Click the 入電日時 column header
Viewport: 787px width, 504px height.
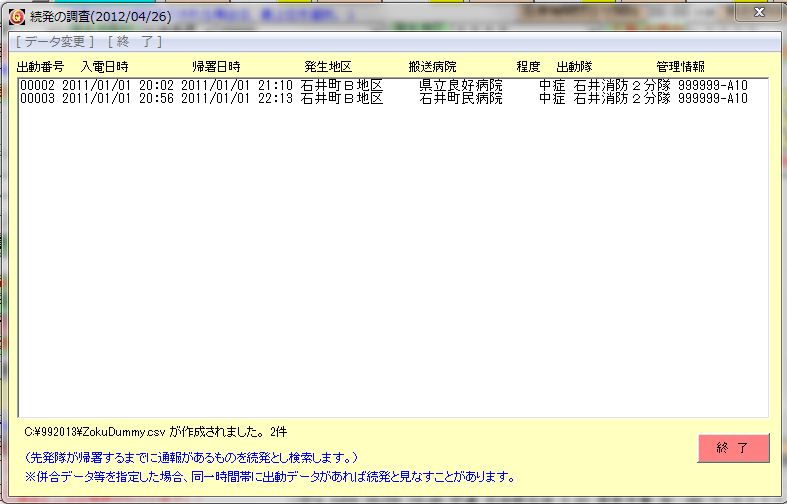pos(104,66)
